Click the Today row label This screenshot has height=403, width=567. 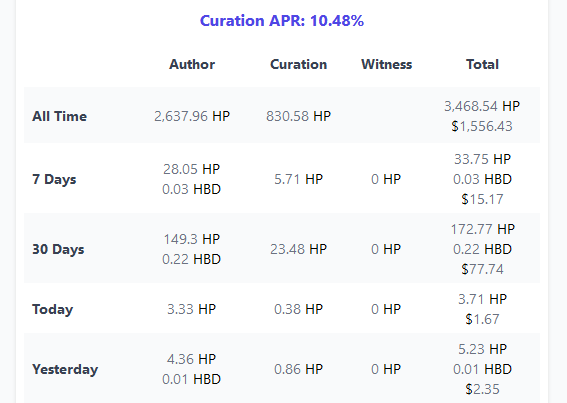point(52,309)
